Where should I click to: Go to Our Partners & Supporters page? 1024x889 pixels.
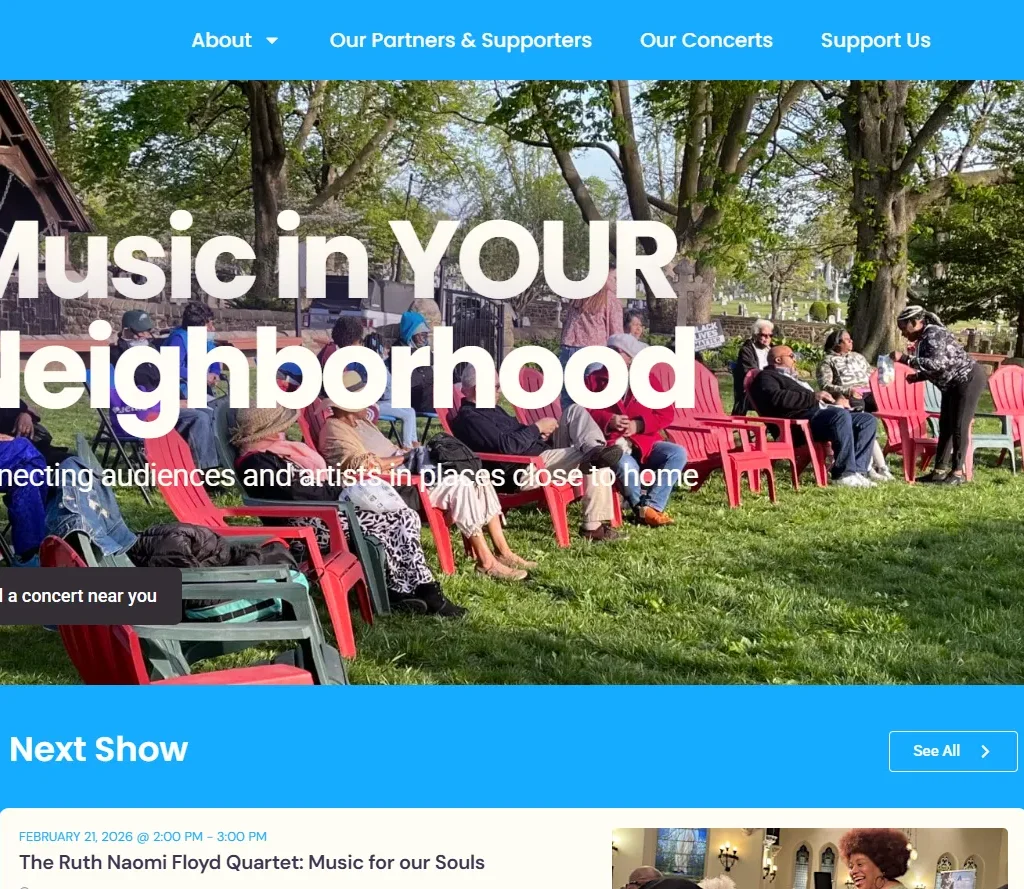coord(460,40)
